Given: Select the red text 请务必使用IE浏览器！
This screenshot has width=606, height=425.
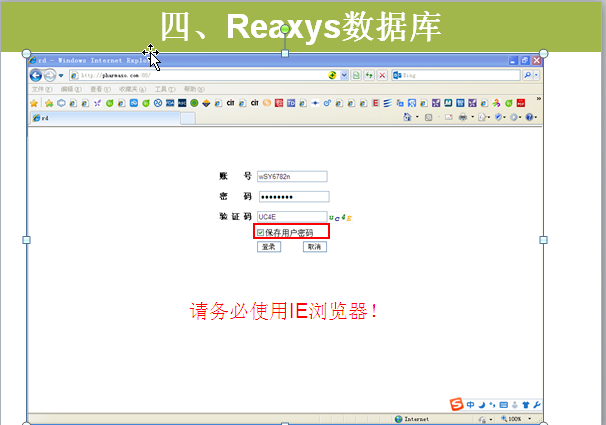Looking at the screenshot, I should pos(283,311).
